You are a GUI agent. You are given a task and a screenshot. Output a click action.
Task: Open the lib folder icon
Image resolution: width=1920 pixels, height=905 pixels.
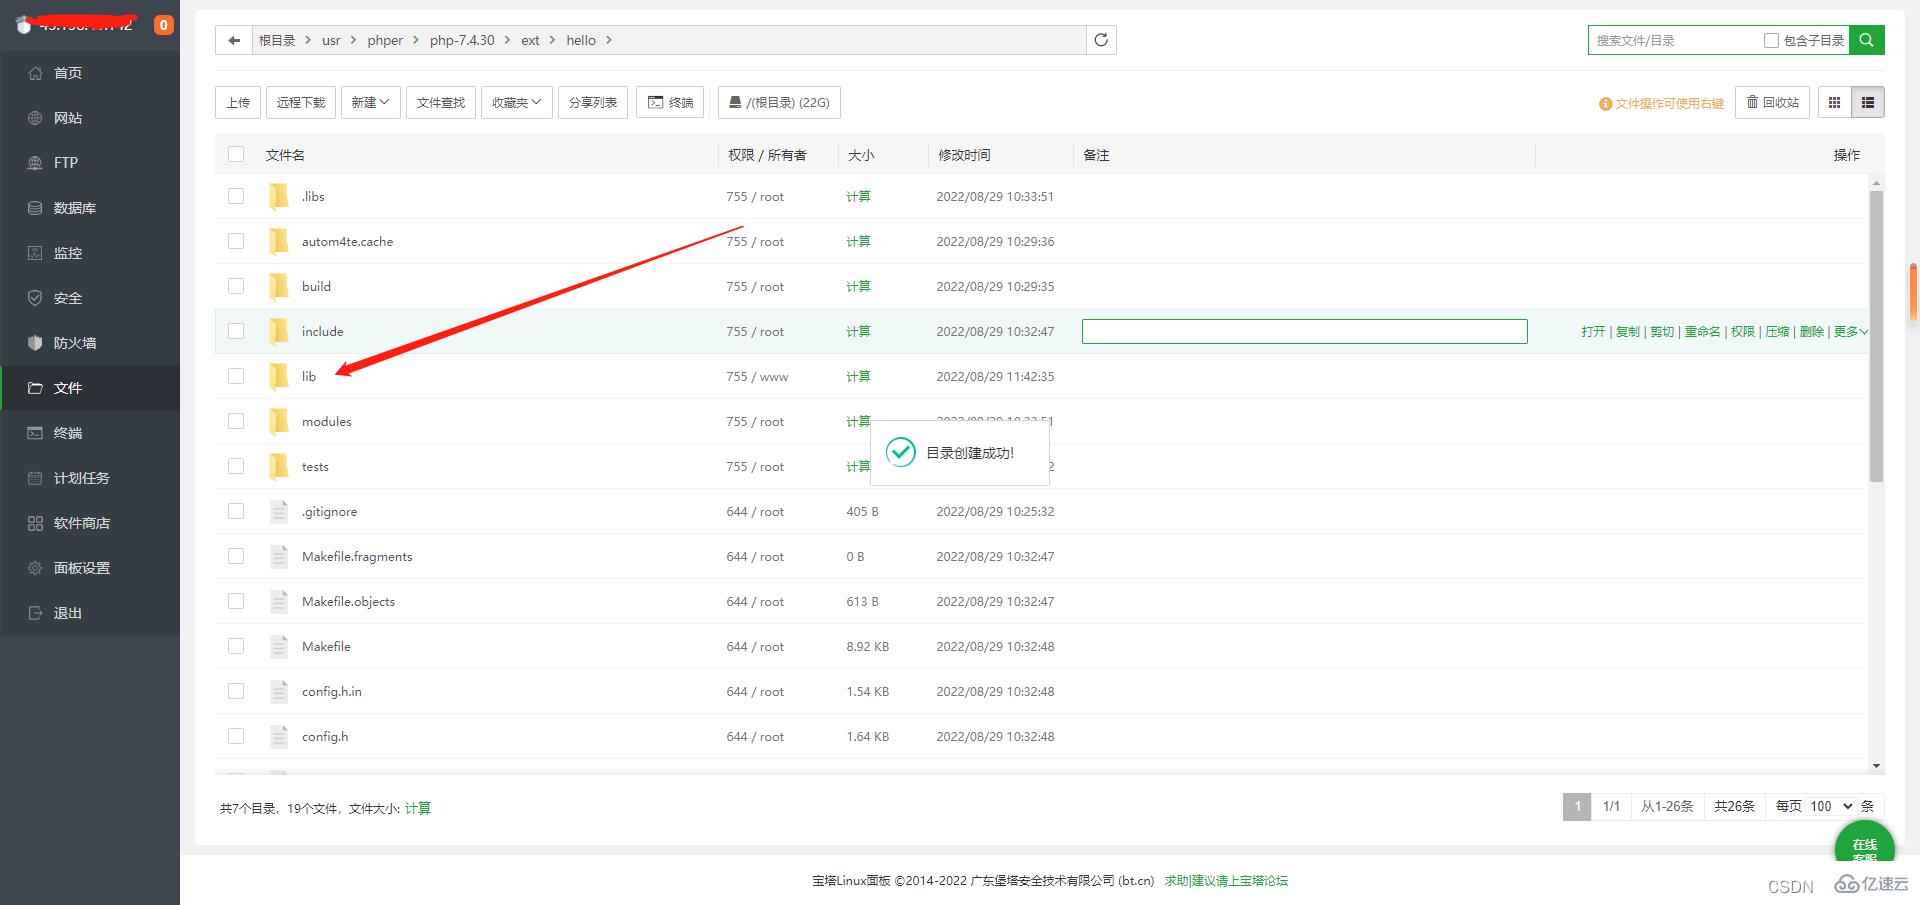pos(279,376)
